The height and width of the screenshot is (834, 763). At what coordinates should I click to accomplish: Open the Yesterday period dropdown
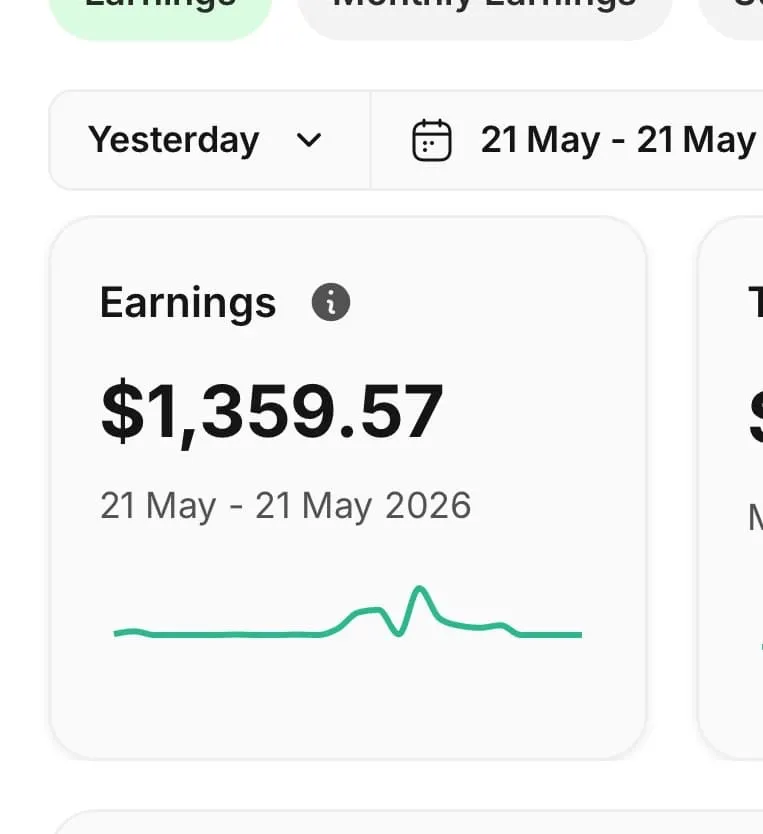[x=209, y=140]
